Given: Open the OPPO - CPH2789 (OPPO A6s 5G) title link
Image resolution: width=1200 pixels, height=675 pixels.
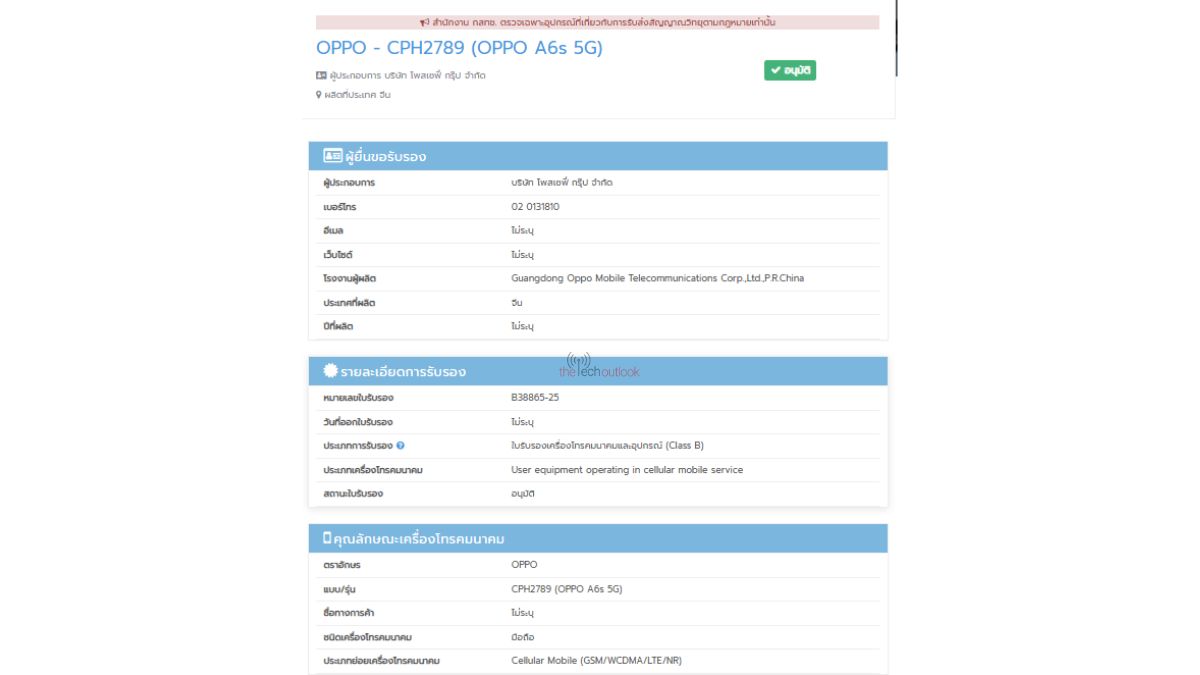Looking at the screenshot, I should tap(459, 47).
